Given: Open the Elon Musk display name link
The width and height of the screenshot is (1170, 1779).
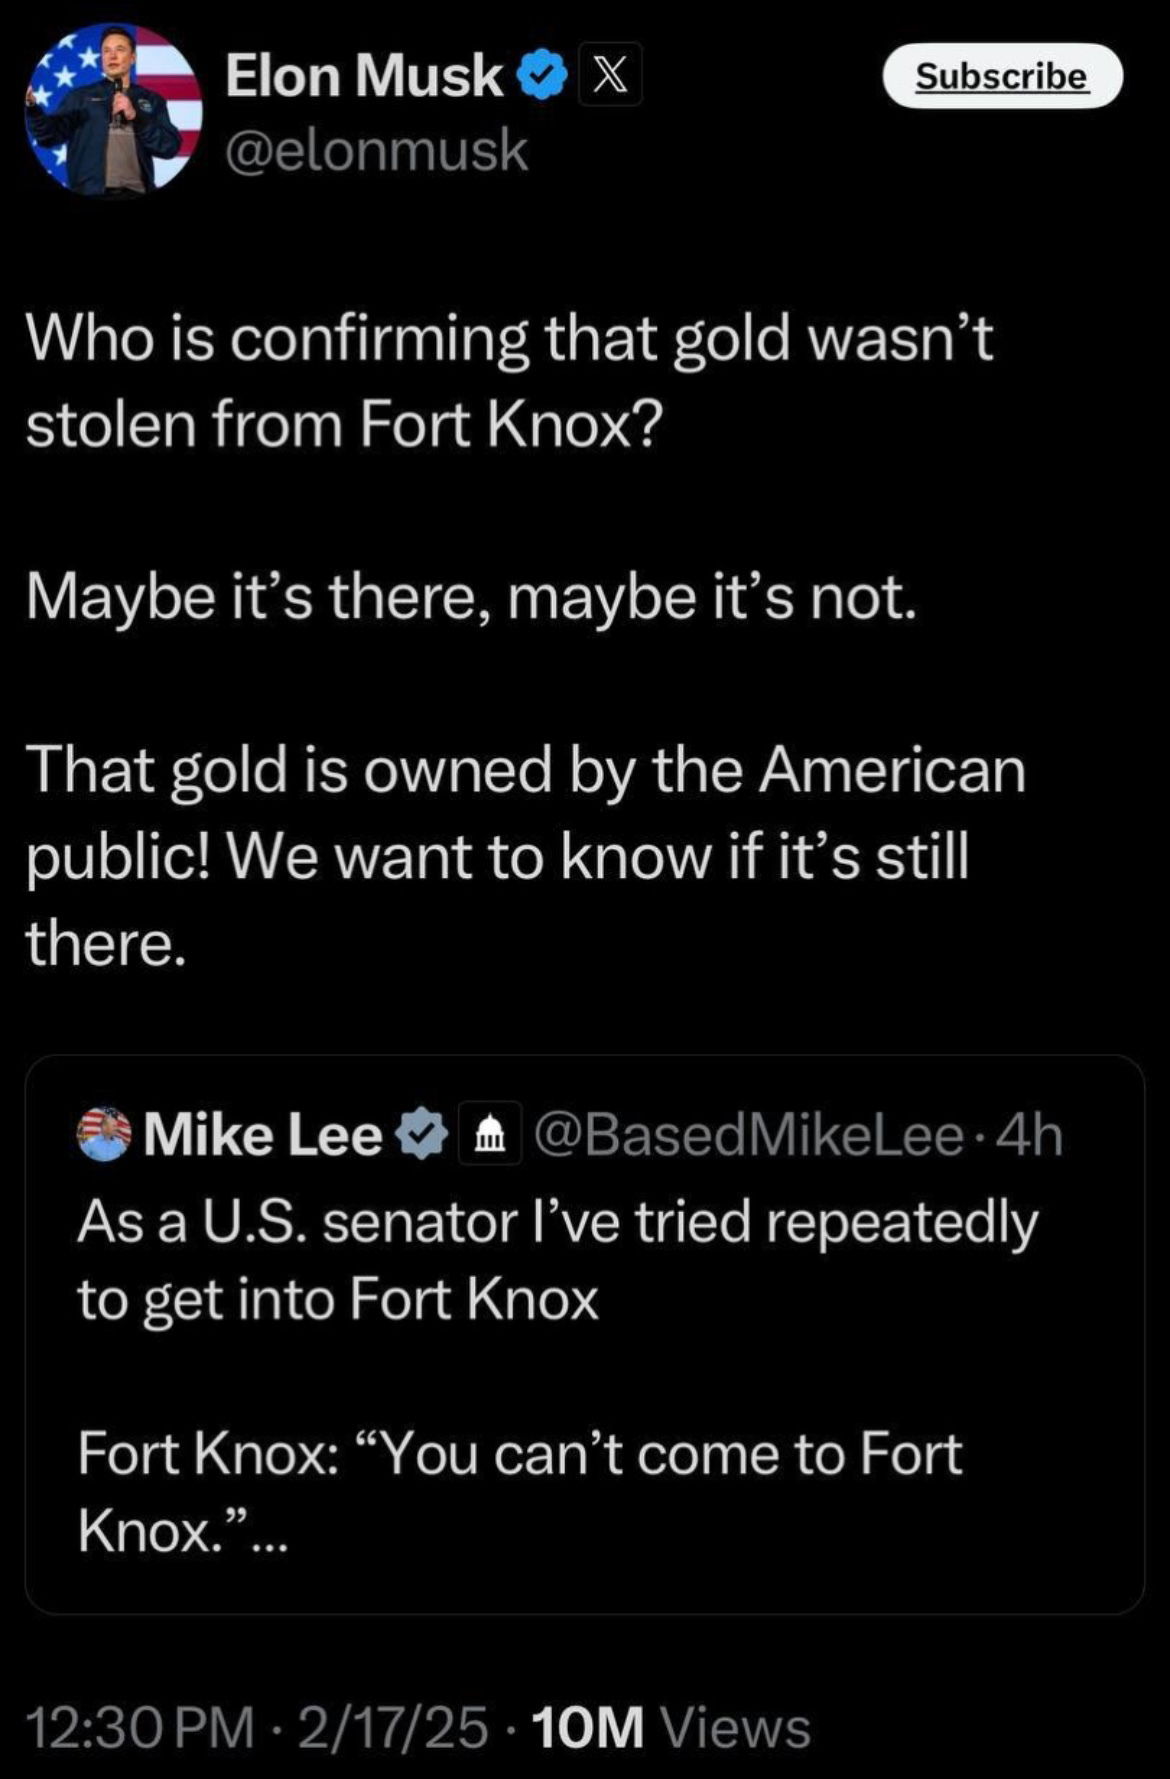Looking at the screenshot, I should [x=364, y=76].
